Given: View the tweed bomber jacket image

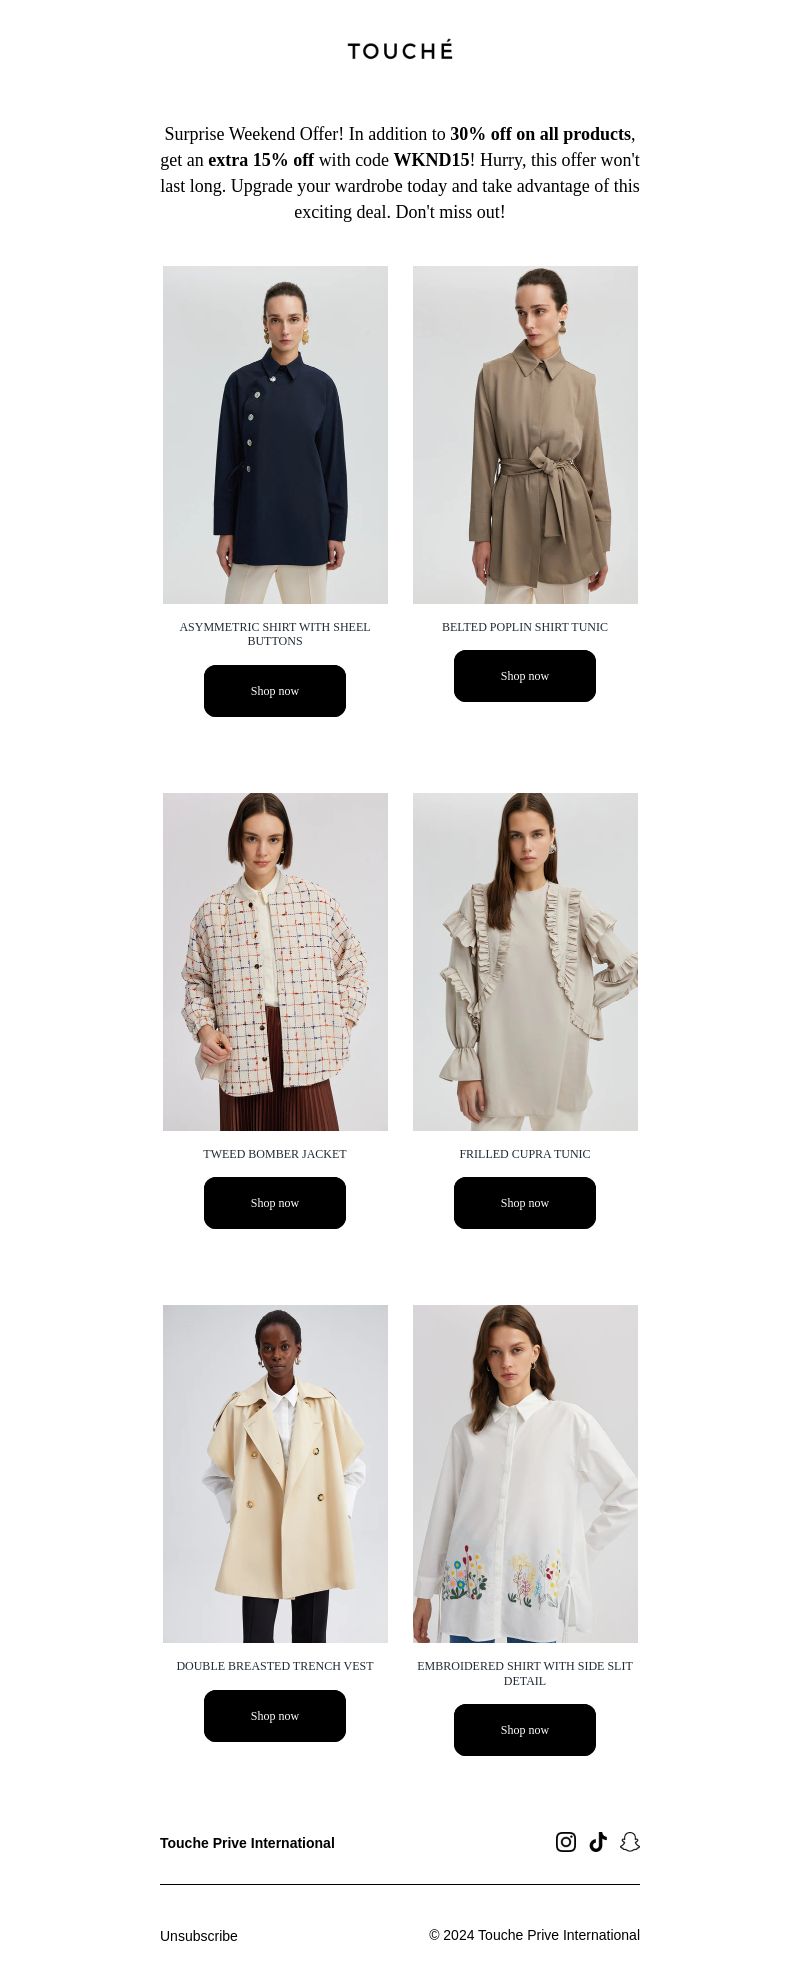Looking at the screenshot, I should 275,962.
